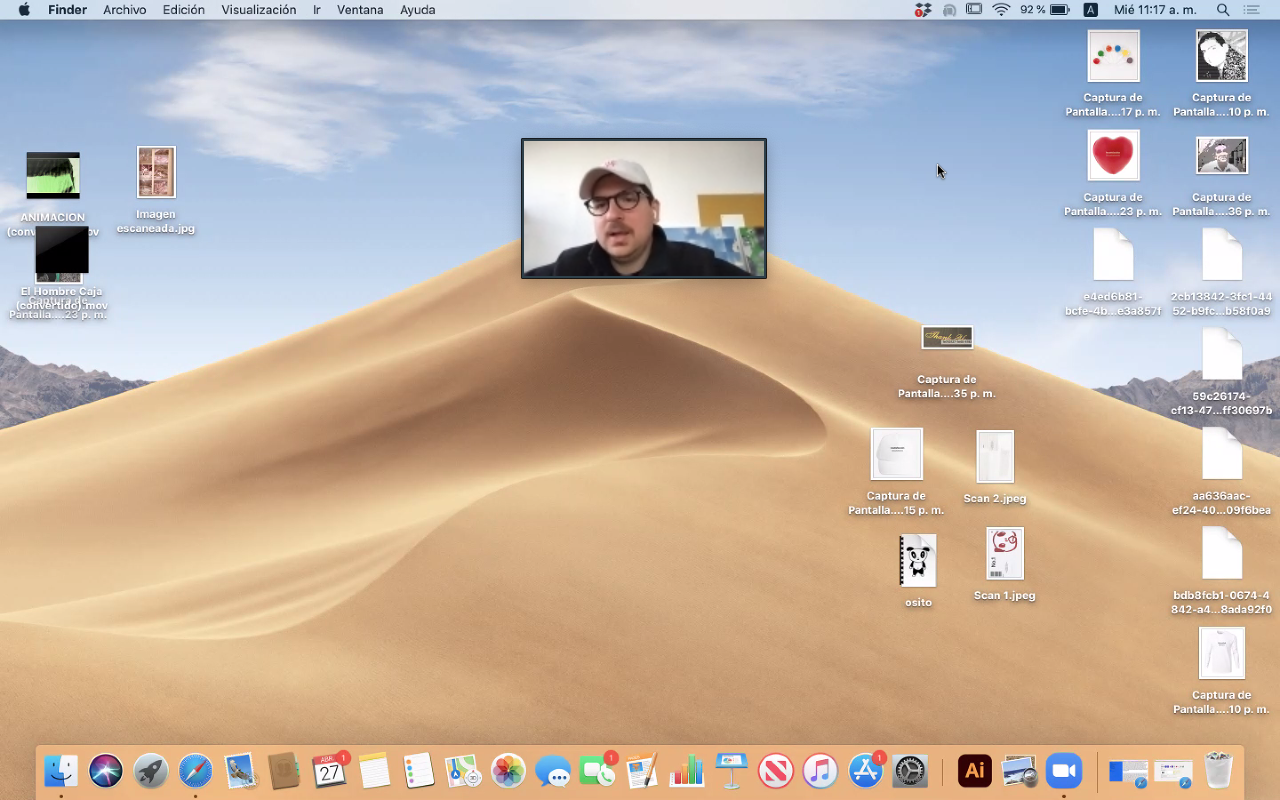Launch Zoom from the dock
The image size is (1280, 800).
tap(1064, 771)
